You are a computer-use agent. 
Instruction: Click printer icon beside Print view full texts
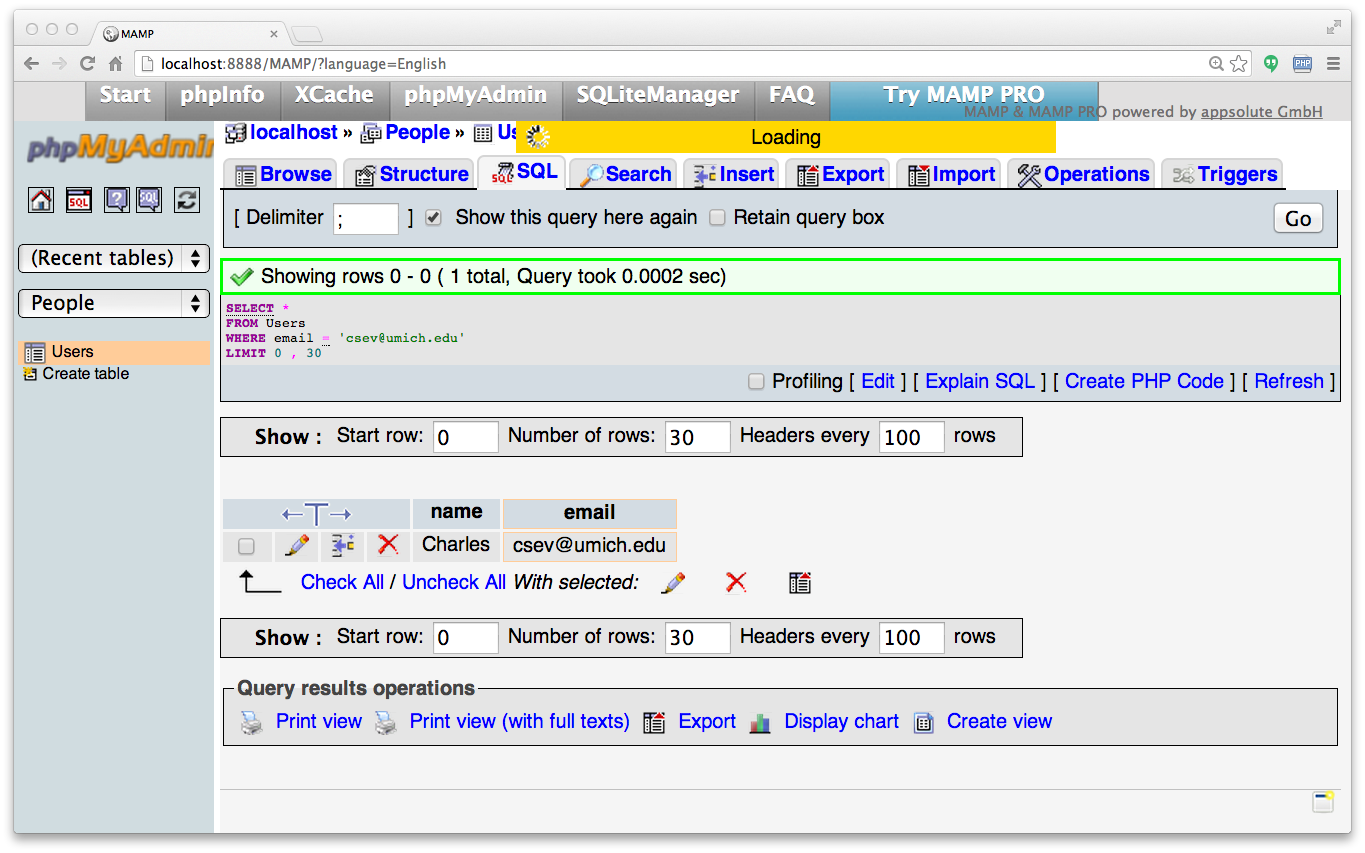(x=385, y=722)
